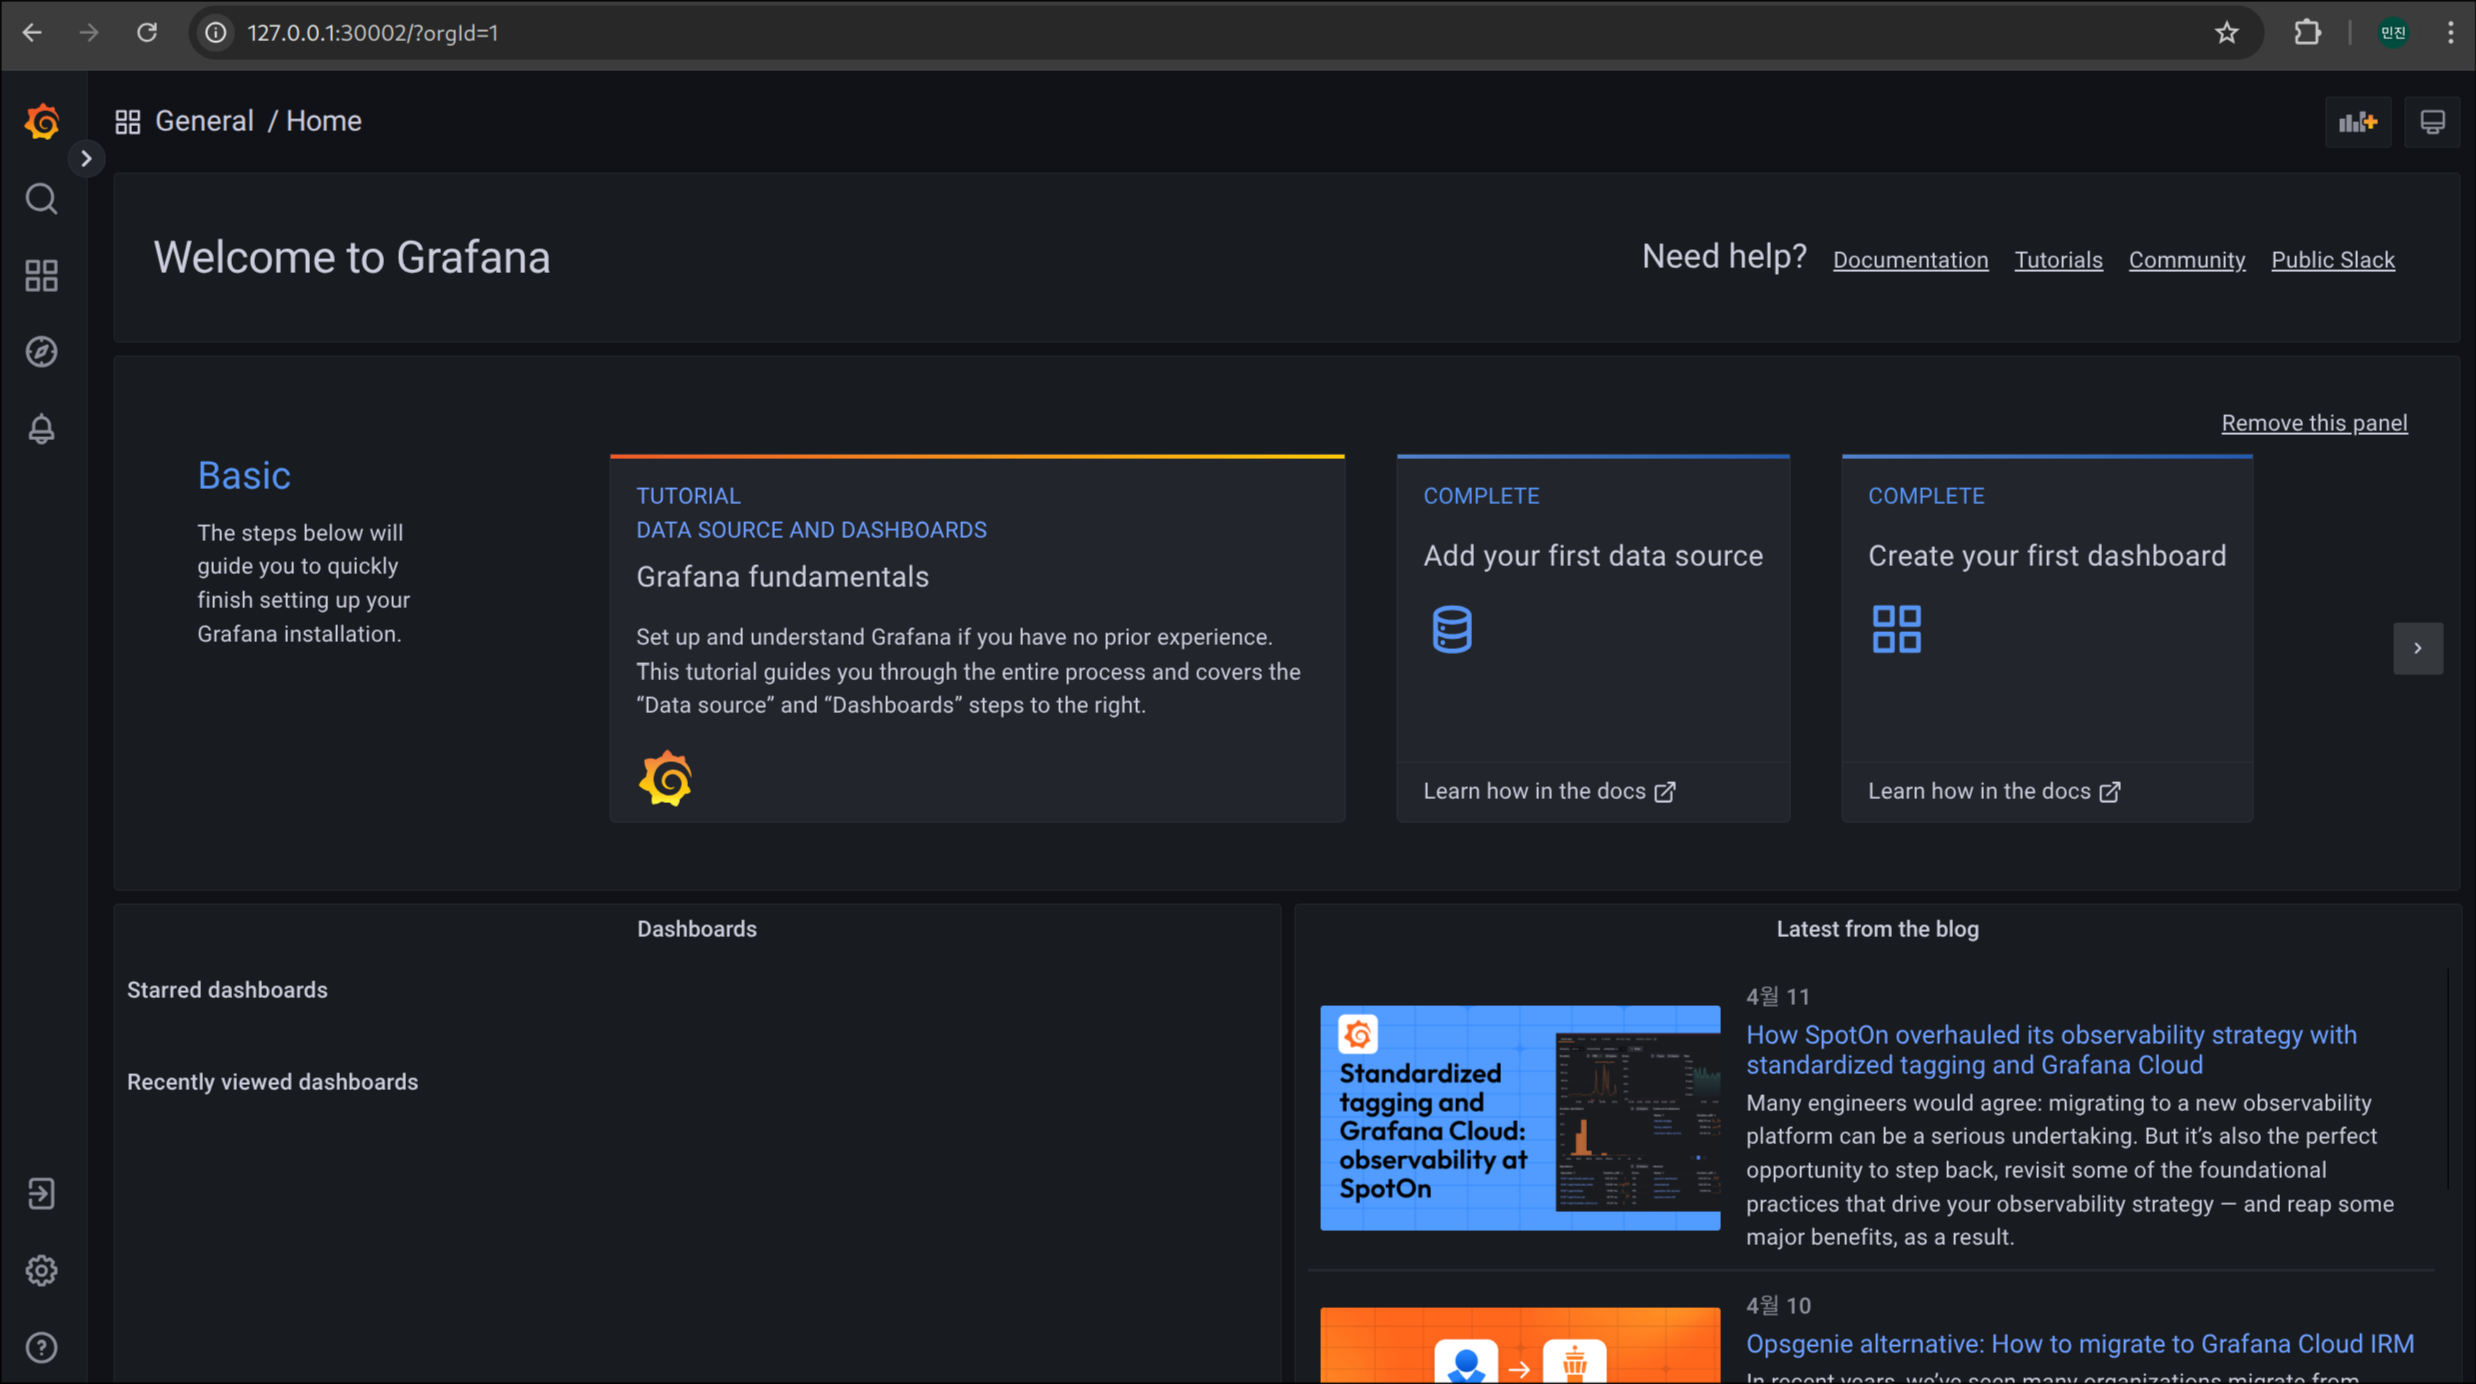The width and height of the screenshot is (2476, 1384).
Task: Open the SpotOn blog post thumbnail
Action: [1520, 1117]
